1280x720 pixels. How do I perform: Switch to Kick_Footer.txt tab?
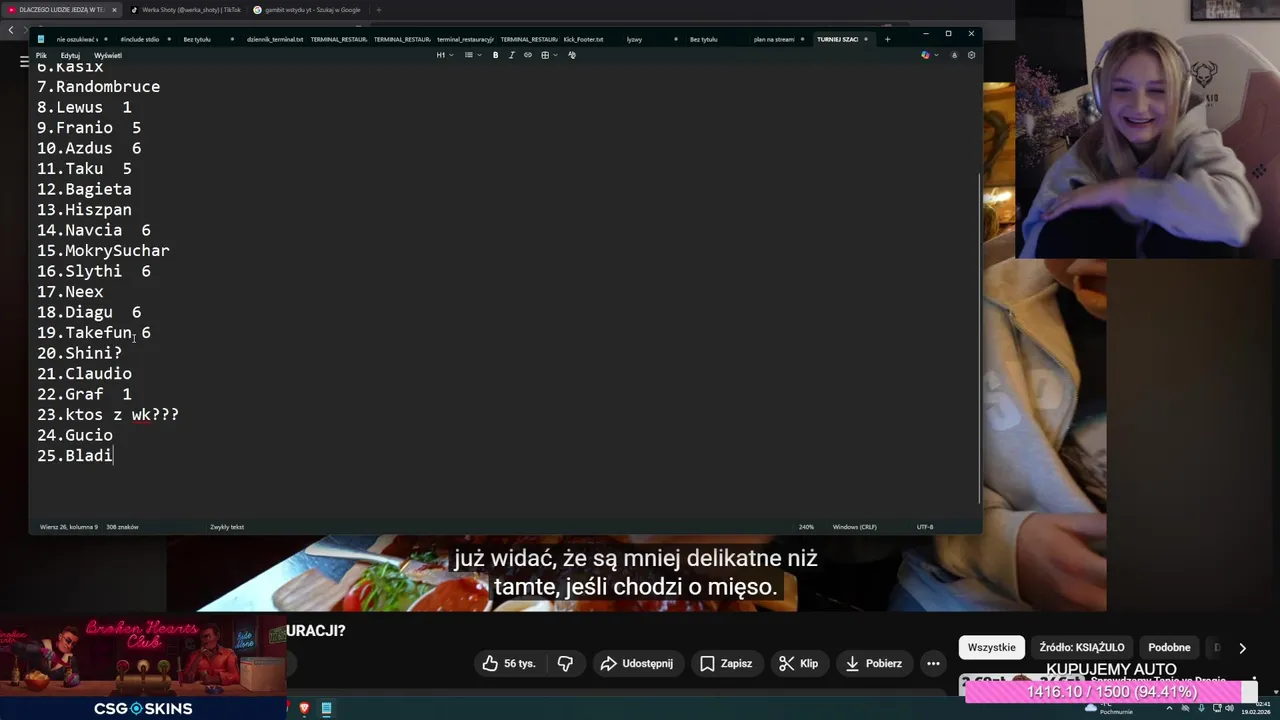(x=584, y=39)
